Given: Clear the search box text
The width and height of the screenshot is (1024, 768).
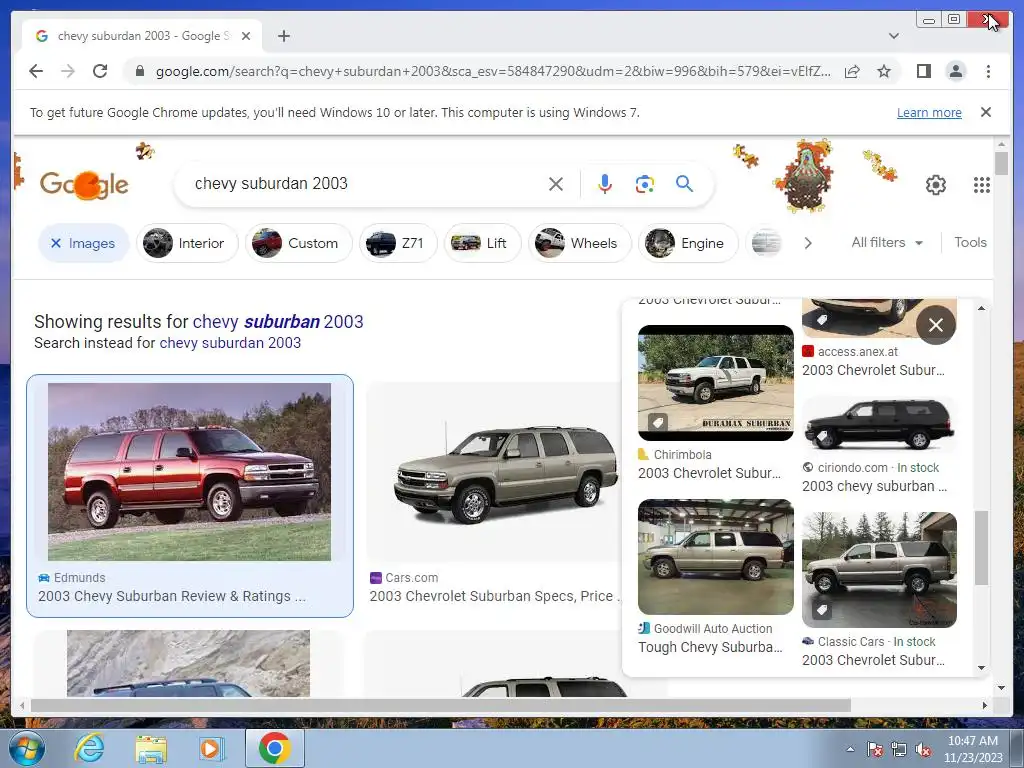Looking at the screenshot, I should pyautogui.click(x=556, y=184).
